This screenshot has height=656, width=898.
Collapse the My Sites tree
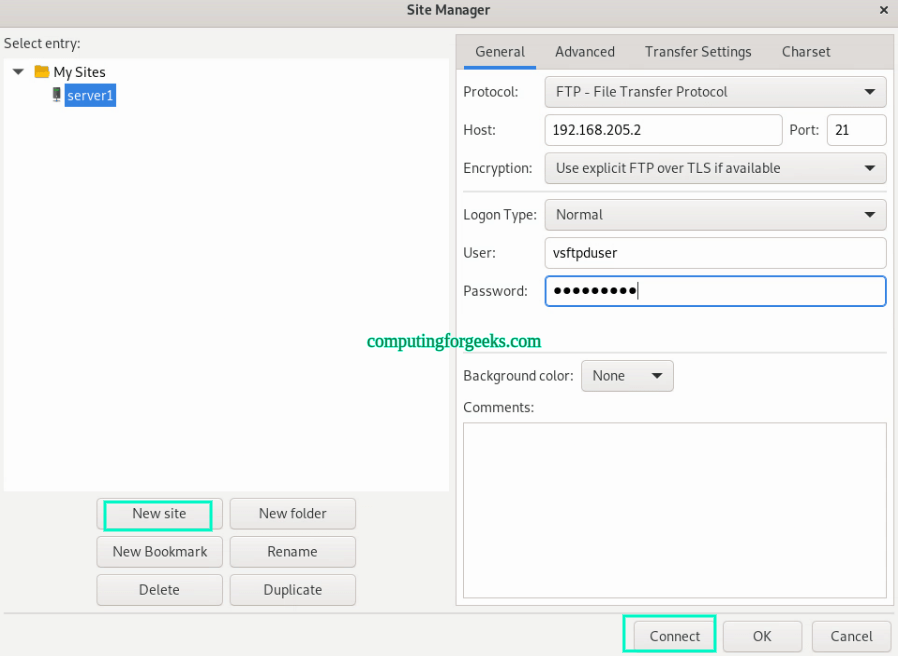coord(17,71)
